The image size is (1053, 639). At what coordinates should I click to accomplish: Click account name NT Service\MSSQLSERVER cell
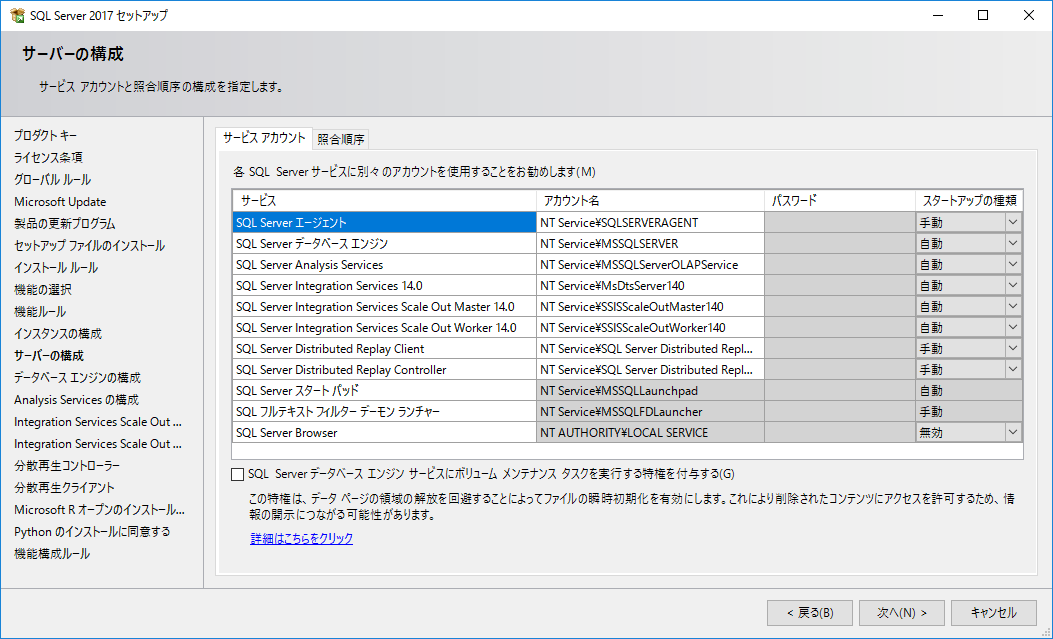coord(650,244)
